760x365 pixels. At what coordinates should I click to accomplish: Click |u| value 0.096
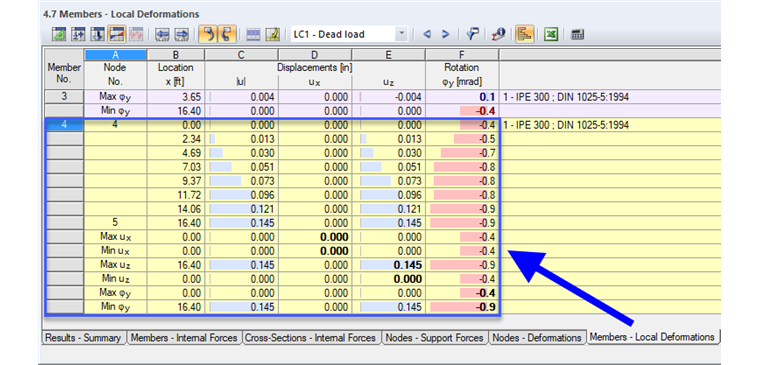[x=241, y=195]
